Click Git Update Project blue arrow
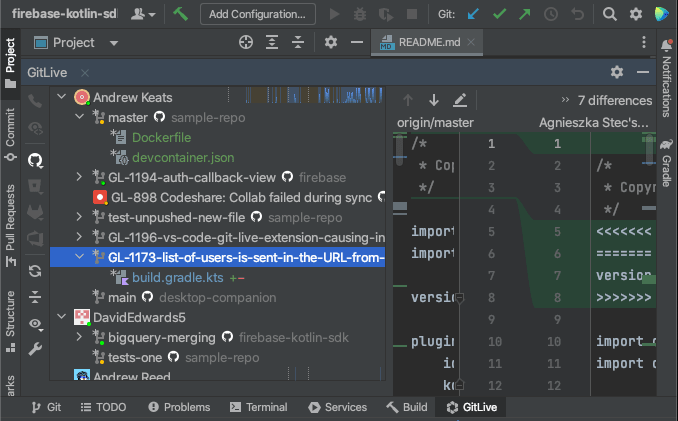Image resolution: width=678 pixels, height=421 pixels. 473,14
